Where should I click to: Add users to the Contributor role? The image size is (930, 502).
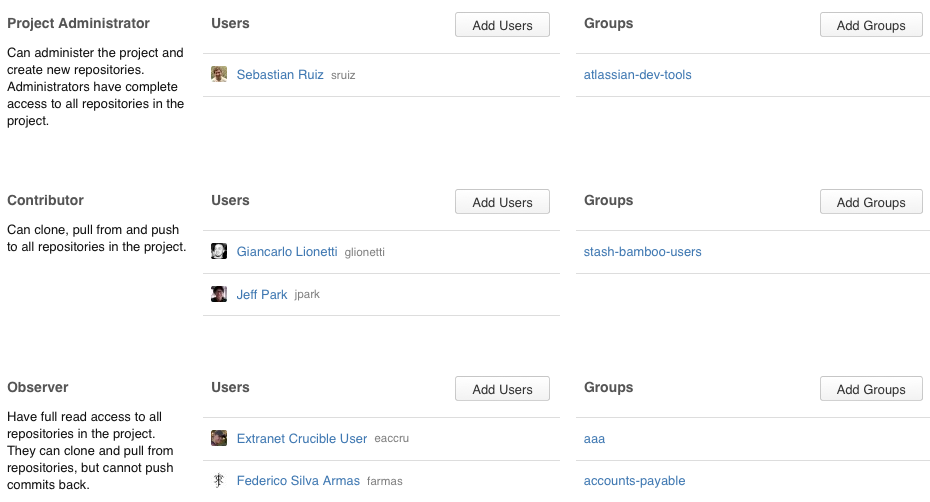pyautogui.click(x=502, y=202)
